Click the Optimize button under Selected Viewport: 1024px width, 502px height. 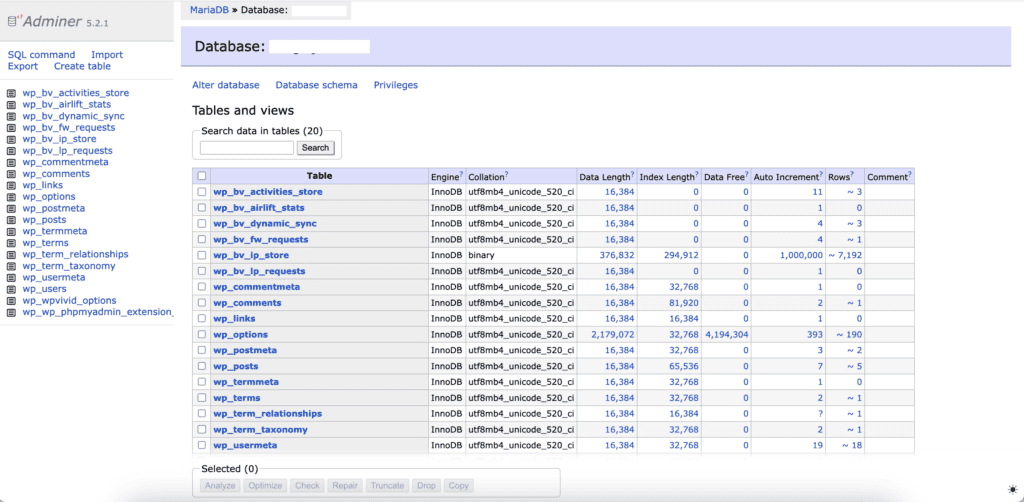266,486
